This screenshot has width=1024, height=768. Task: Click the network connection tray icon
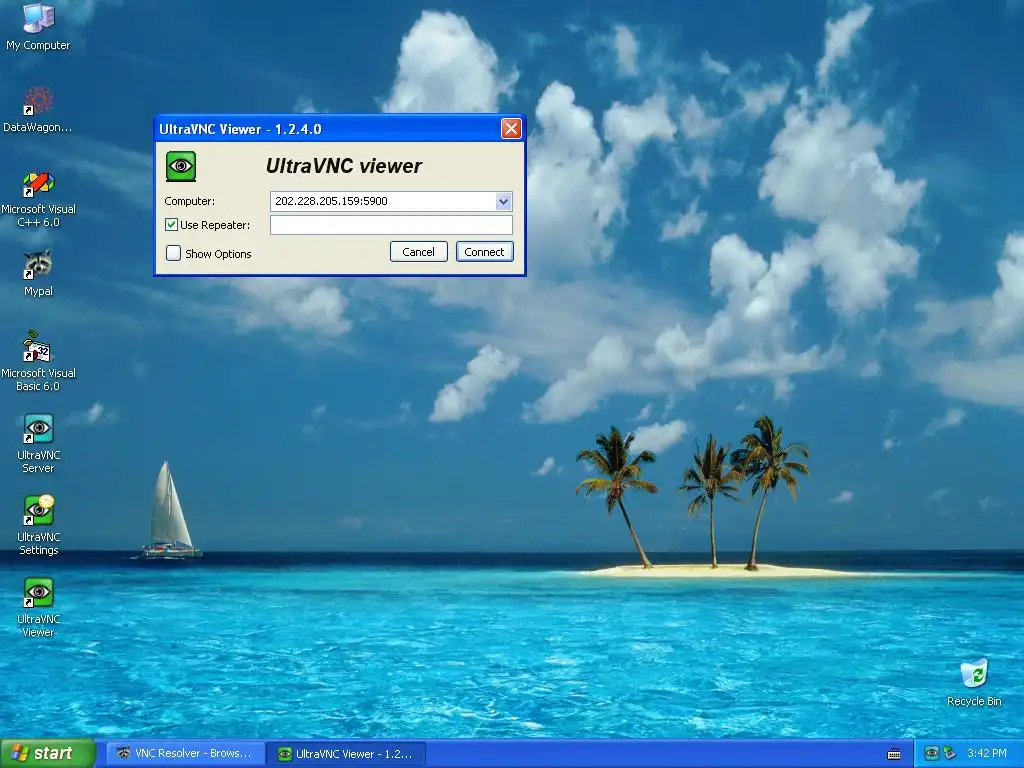[x=950, y=753]
